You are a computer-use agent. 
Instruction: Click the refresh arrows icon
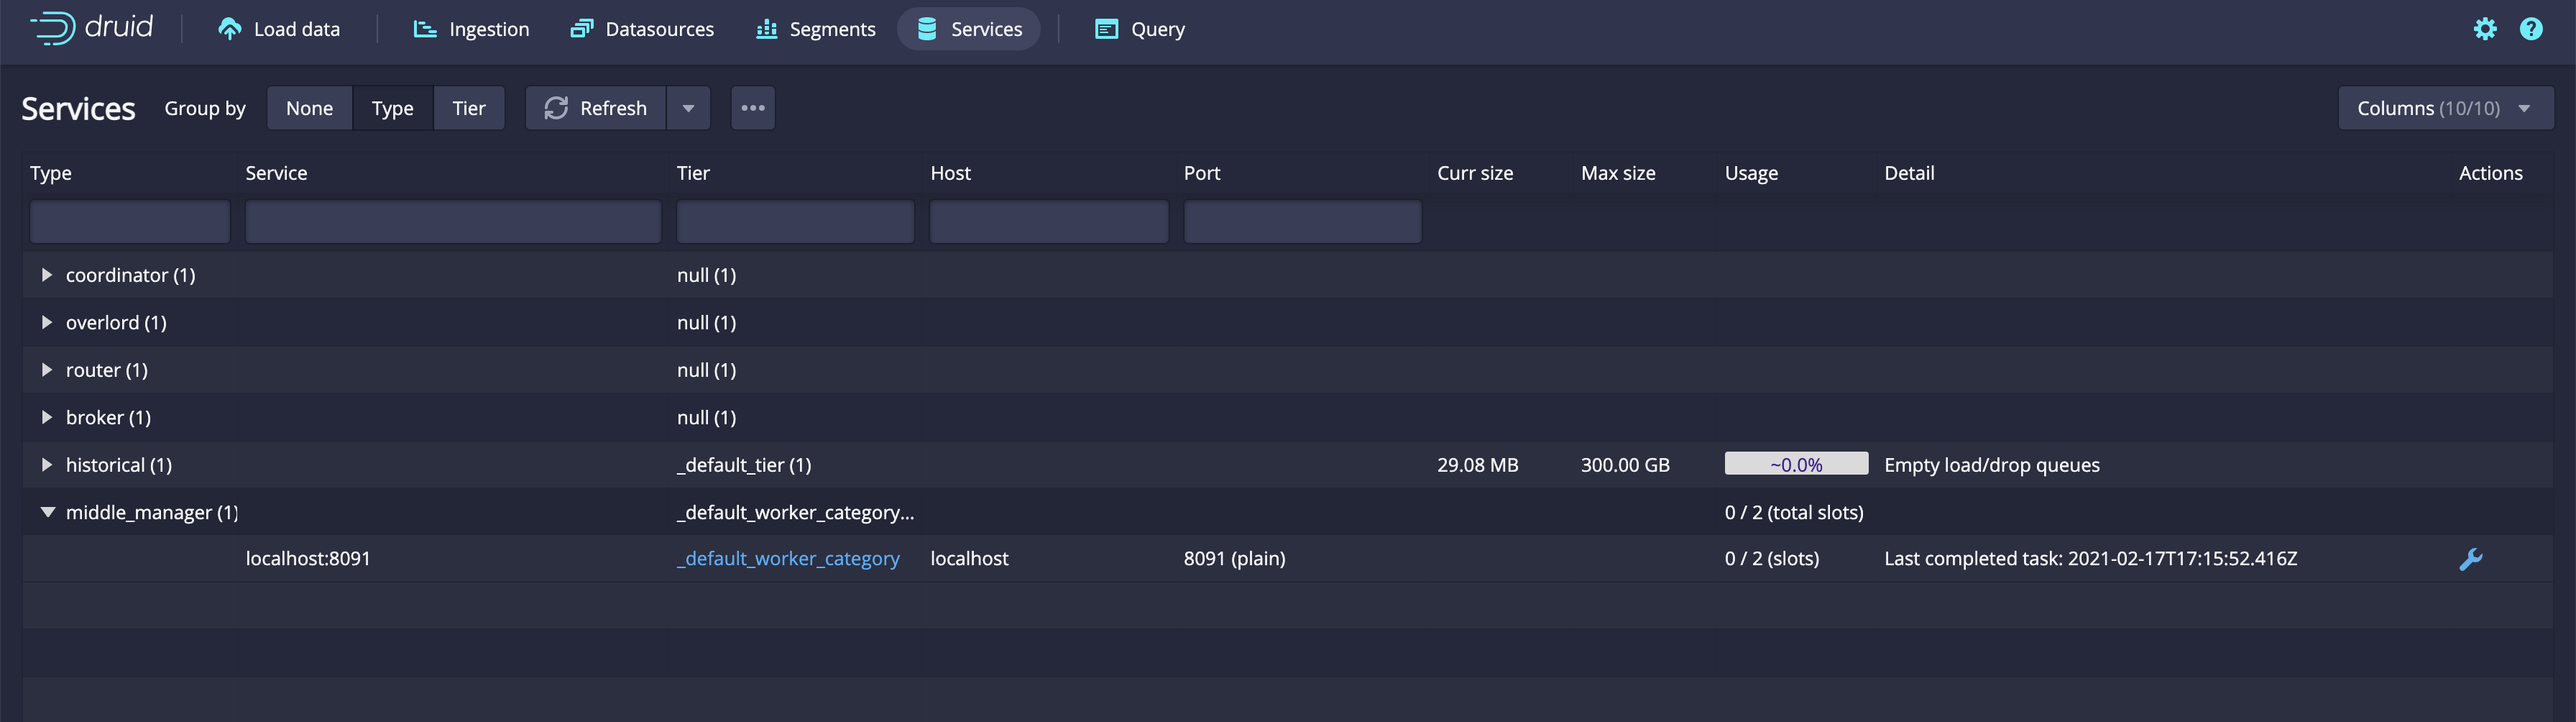click(x=556, y=108)
